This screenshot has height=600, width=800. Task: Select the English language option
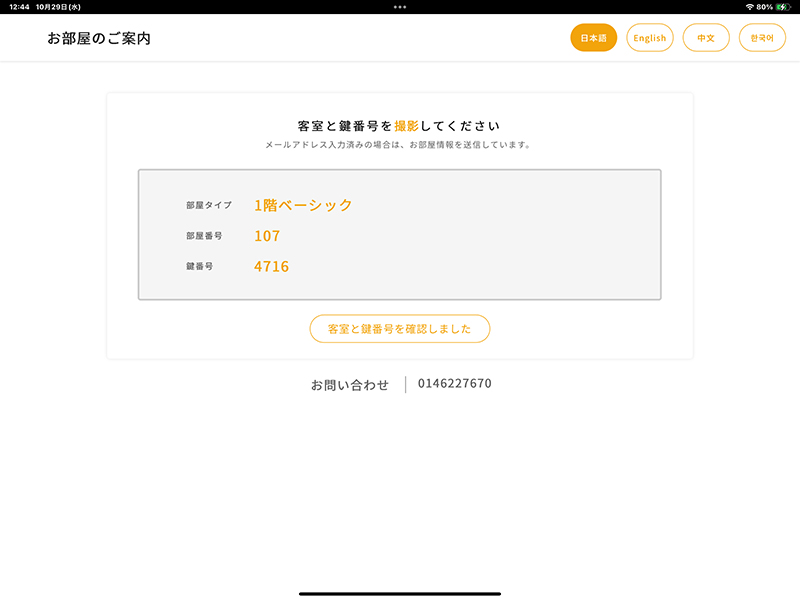click(x=650, y=37)
